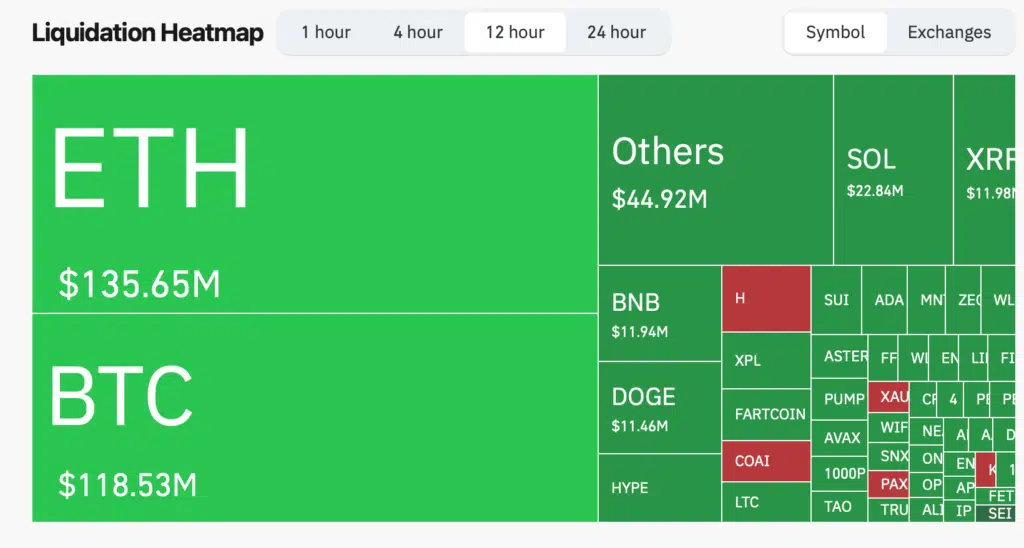
Task: Select the SOL $22.84M tile
Action: 892,170
